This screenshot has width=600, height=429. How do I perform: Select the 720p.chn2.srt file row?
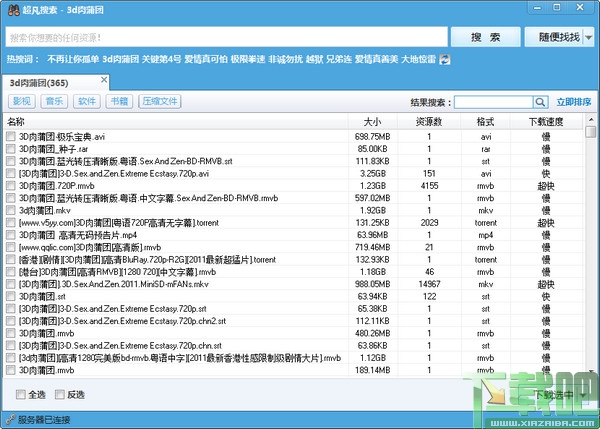pyautogui.click(x=294, y=321)
